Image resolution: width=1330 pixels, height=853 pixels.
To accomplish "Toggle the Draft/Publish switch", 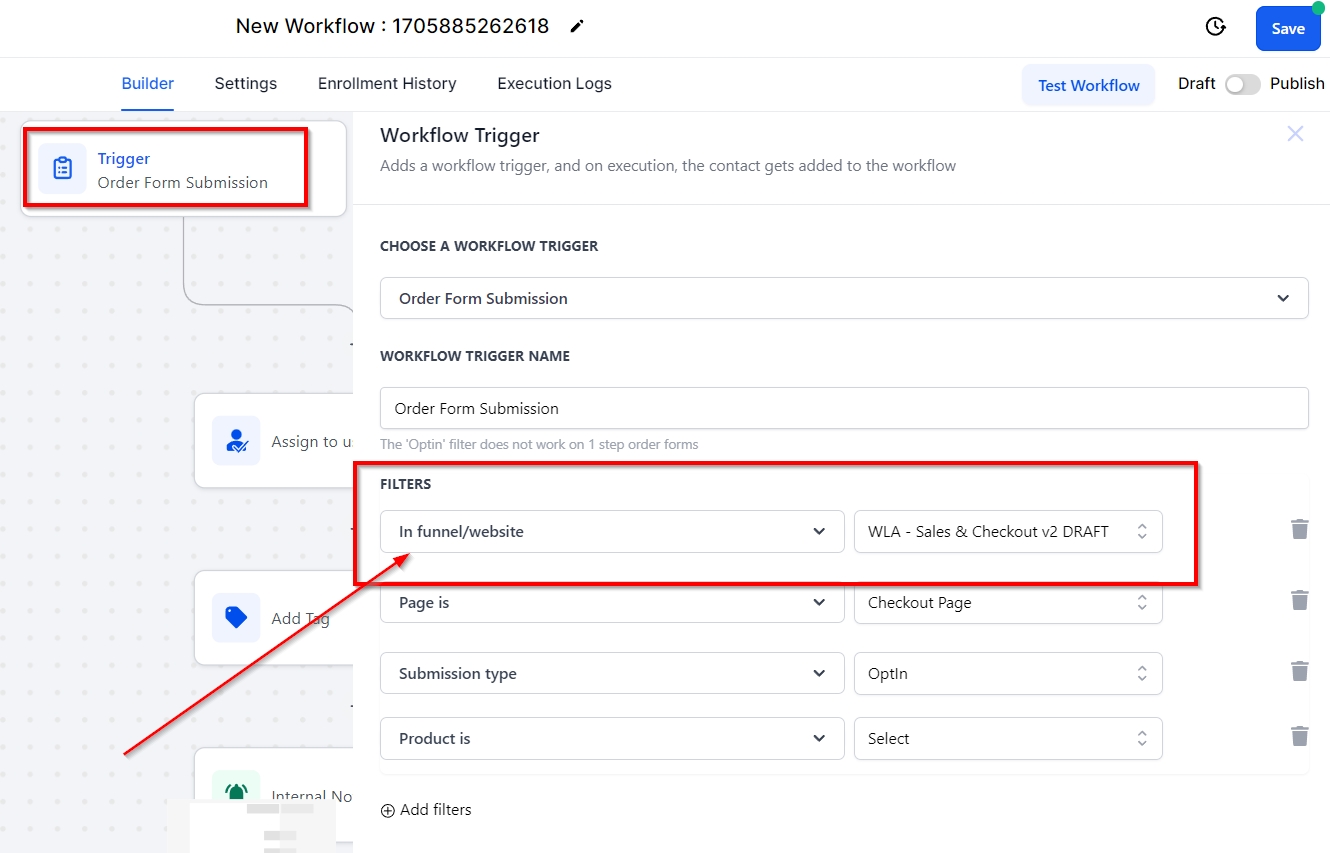I will (x=1242, y=85).
